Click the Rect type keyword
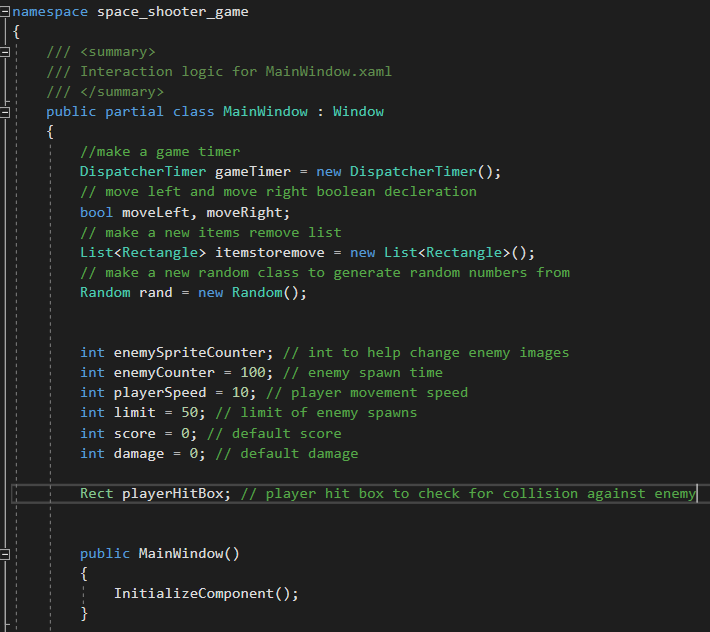Image resolution: width=710 pixels, height=632 pixels. (x=97, y=493)
